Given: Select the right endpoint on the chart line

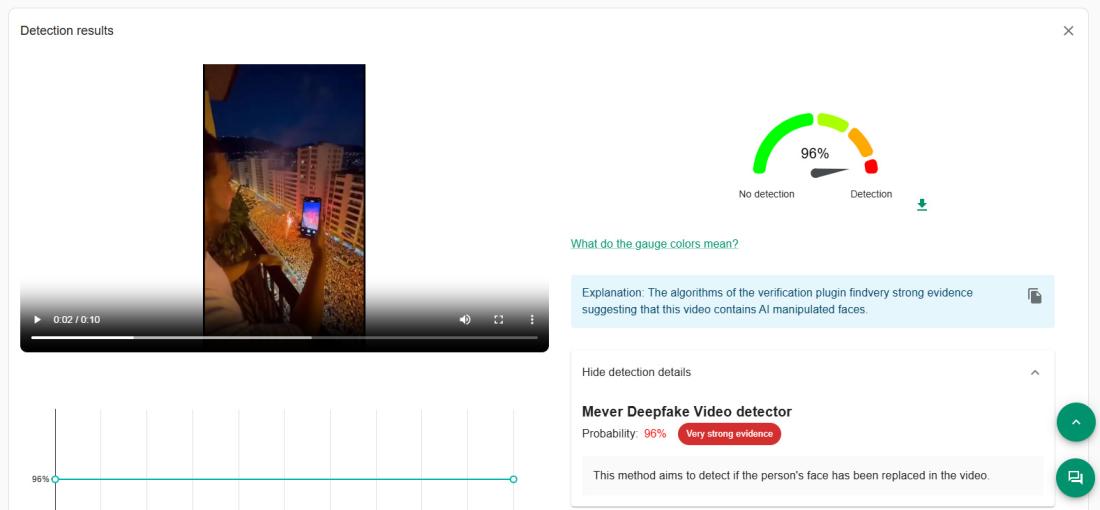Looking at the screenshot, I should click(513, 479).
